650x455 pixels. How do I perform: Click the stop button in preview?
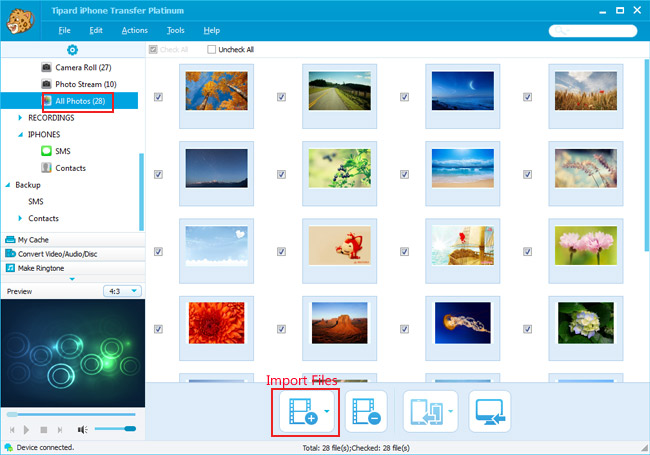pos(44,430)
